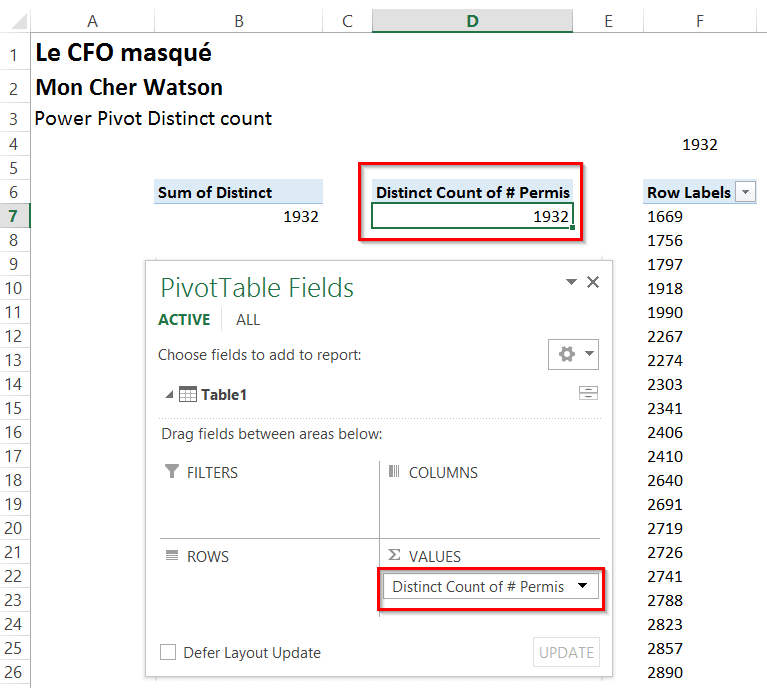Click the Rows area icon
This screenshot has width=767, height=688.
pyautogui.click(x=171, y=556)
